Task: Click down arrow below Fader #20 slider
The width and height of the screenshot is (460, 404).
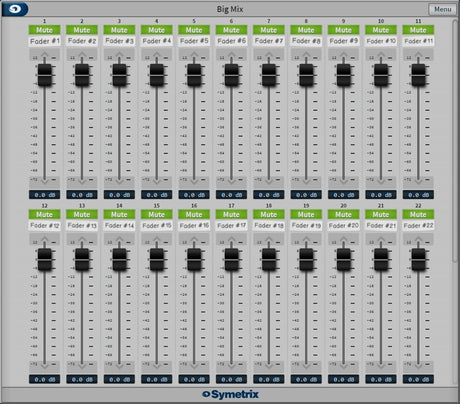Action: tap(343, 366)
